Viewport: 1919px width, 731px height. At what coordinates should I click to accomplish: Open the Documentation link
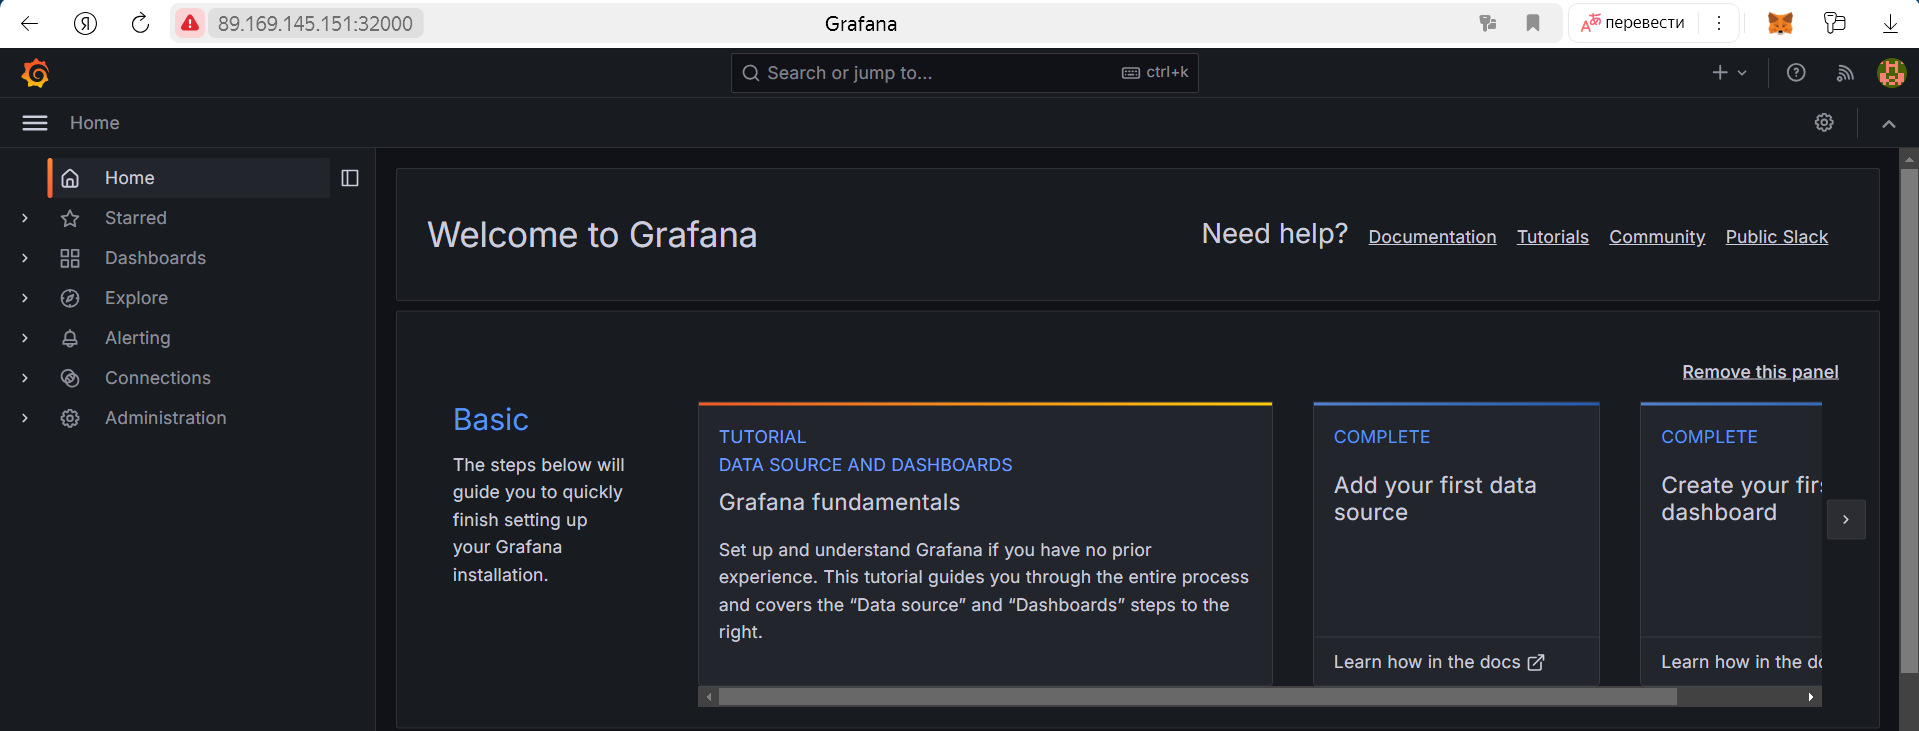point(1432,237)
